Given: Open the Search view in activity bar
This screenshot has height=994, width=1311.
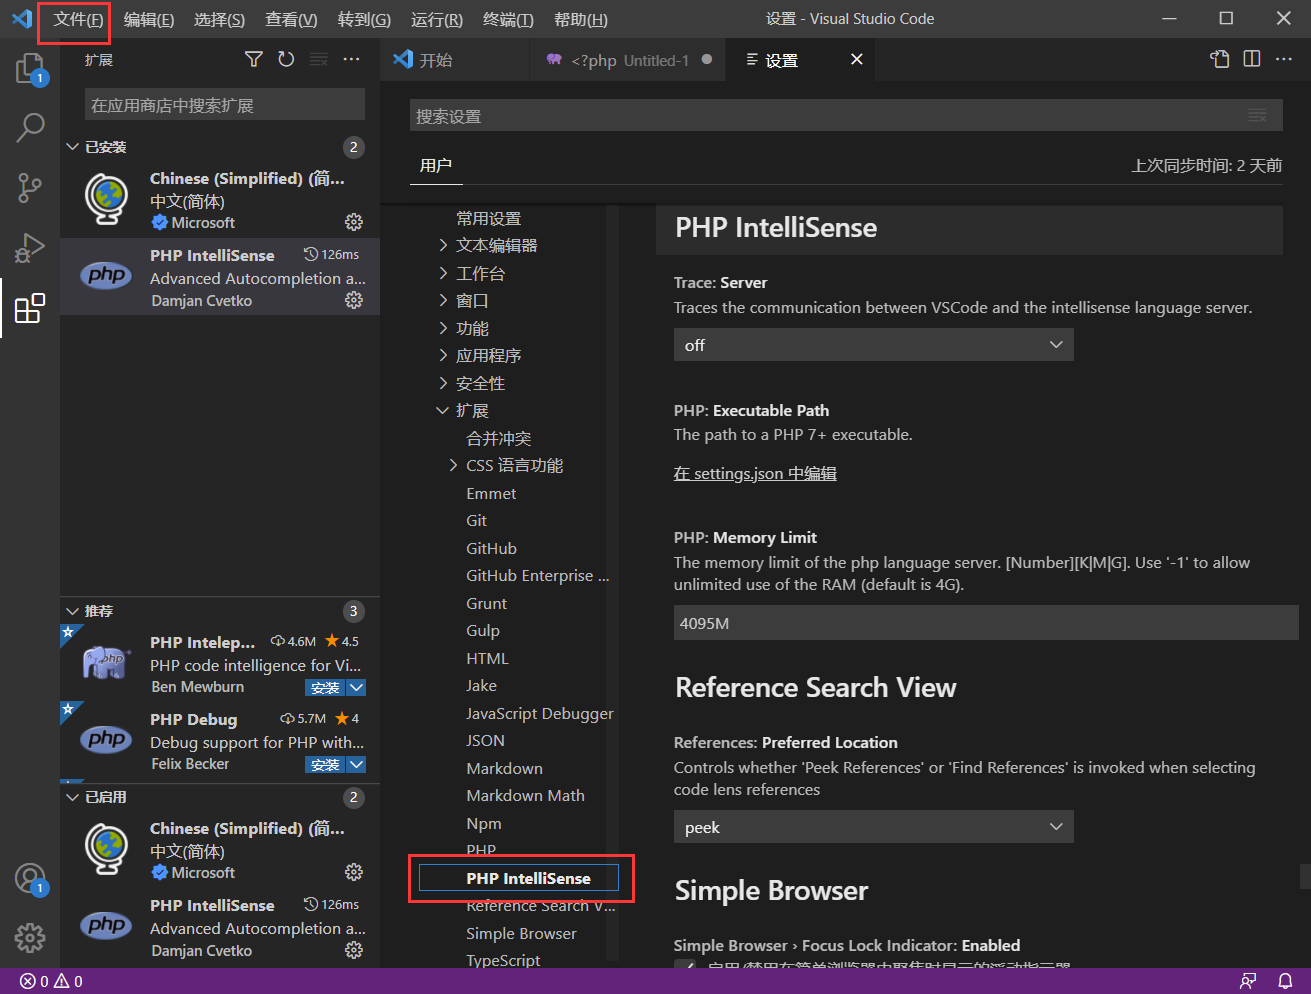Looking at the screenshot, I should [30, 127].
